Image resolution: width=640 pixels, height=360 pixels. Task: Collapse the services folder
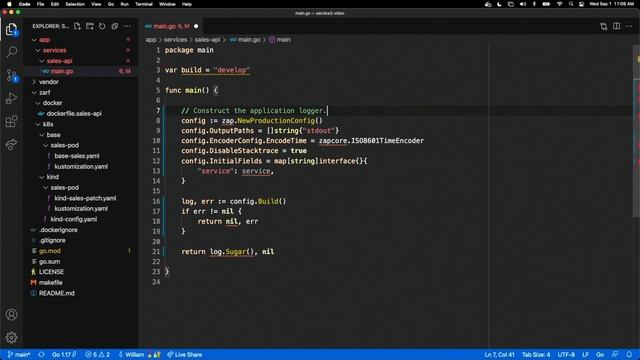pos(81,50)
